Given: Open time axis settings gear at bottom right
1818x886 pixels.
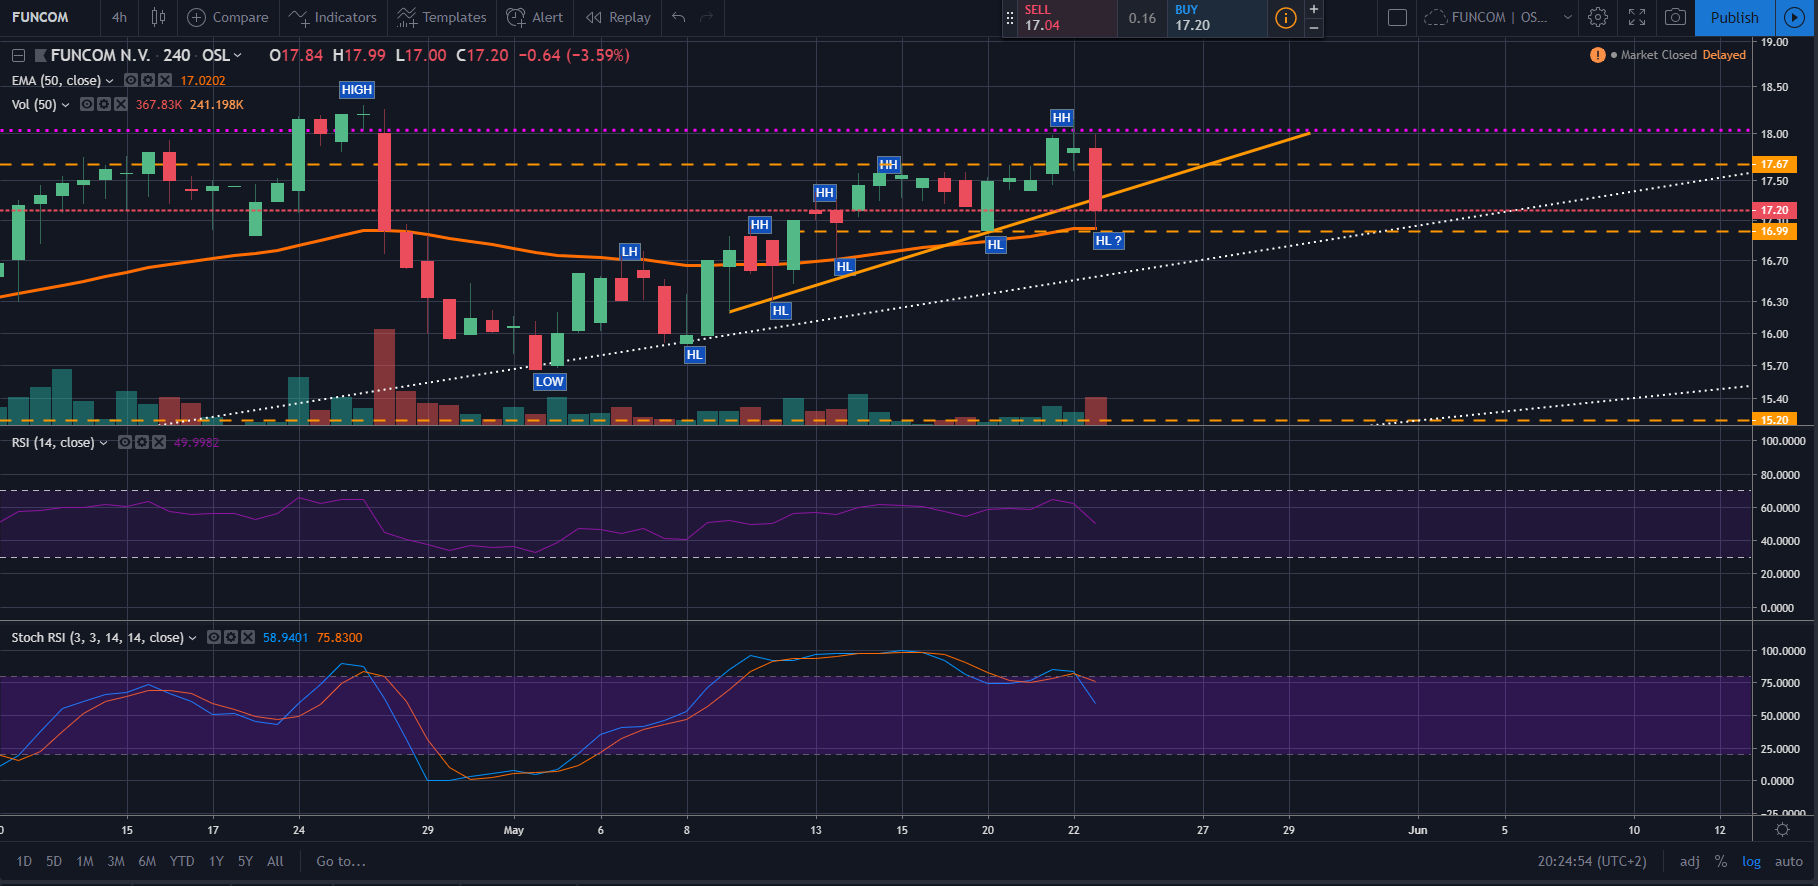Looking at the screenshot, I should pos(1782,830).
